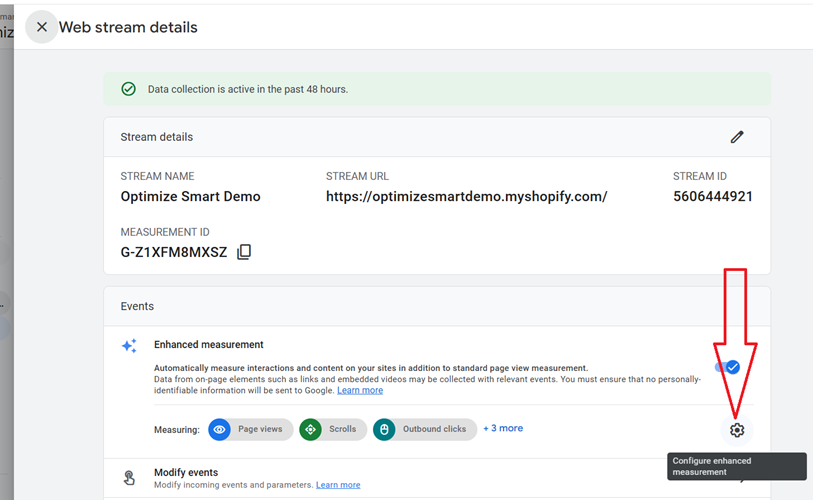Expand the + 3 more measuring list

(503, 428)
